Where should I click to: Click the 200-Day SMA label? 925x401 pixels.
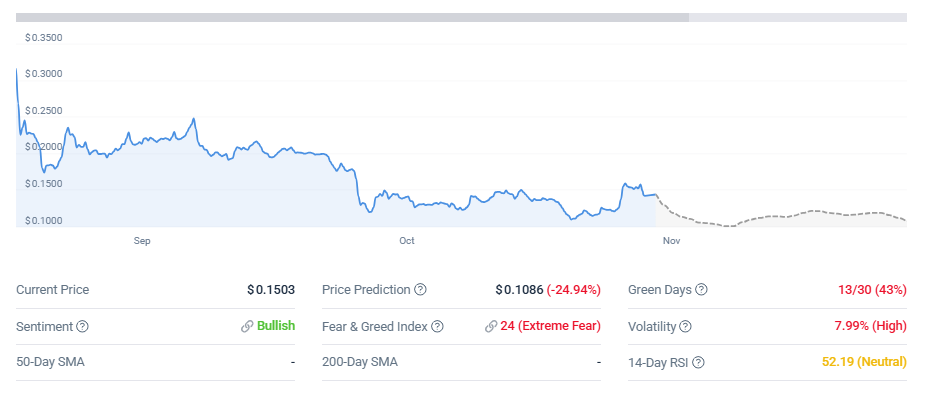360,362
